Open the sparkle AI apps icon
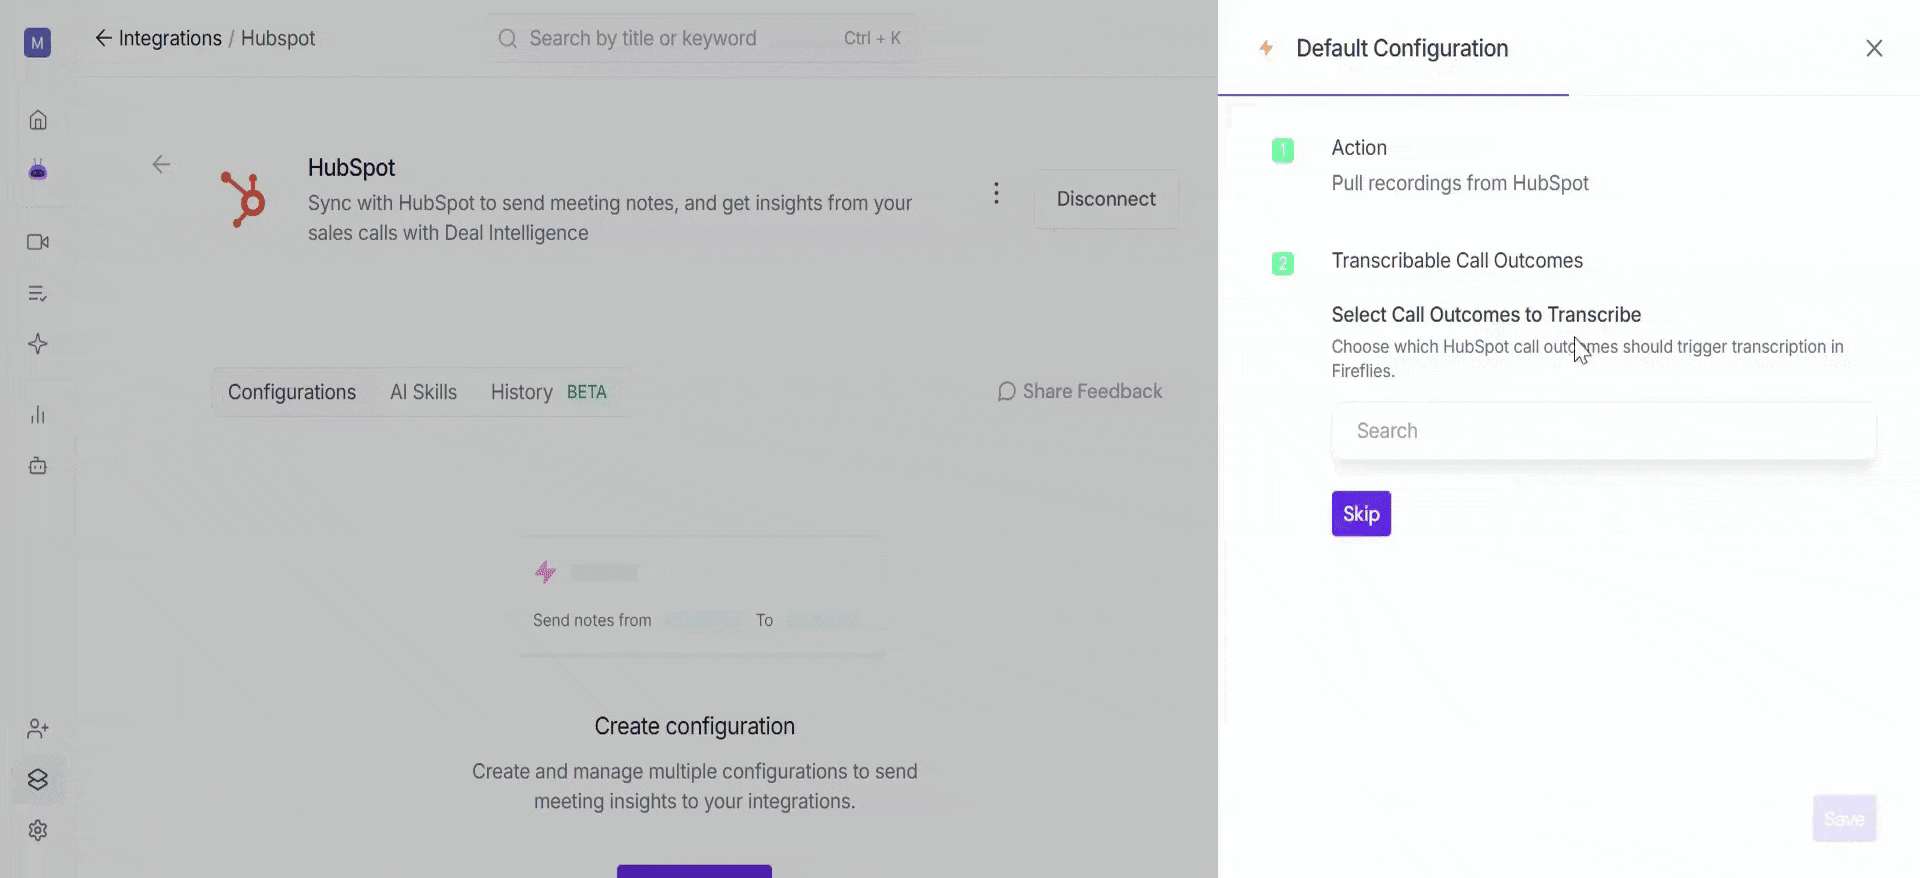This screenshot has width=1920, height=878. pyautogui.click(x=38, y=344)
